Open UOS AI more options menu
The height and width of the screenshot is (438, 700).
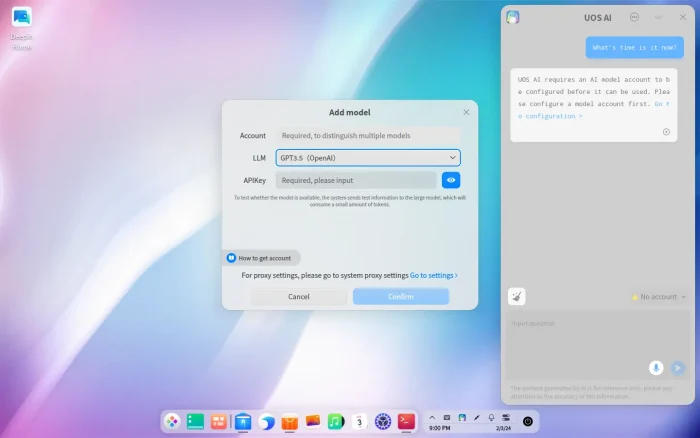click(x=635, y=17)
